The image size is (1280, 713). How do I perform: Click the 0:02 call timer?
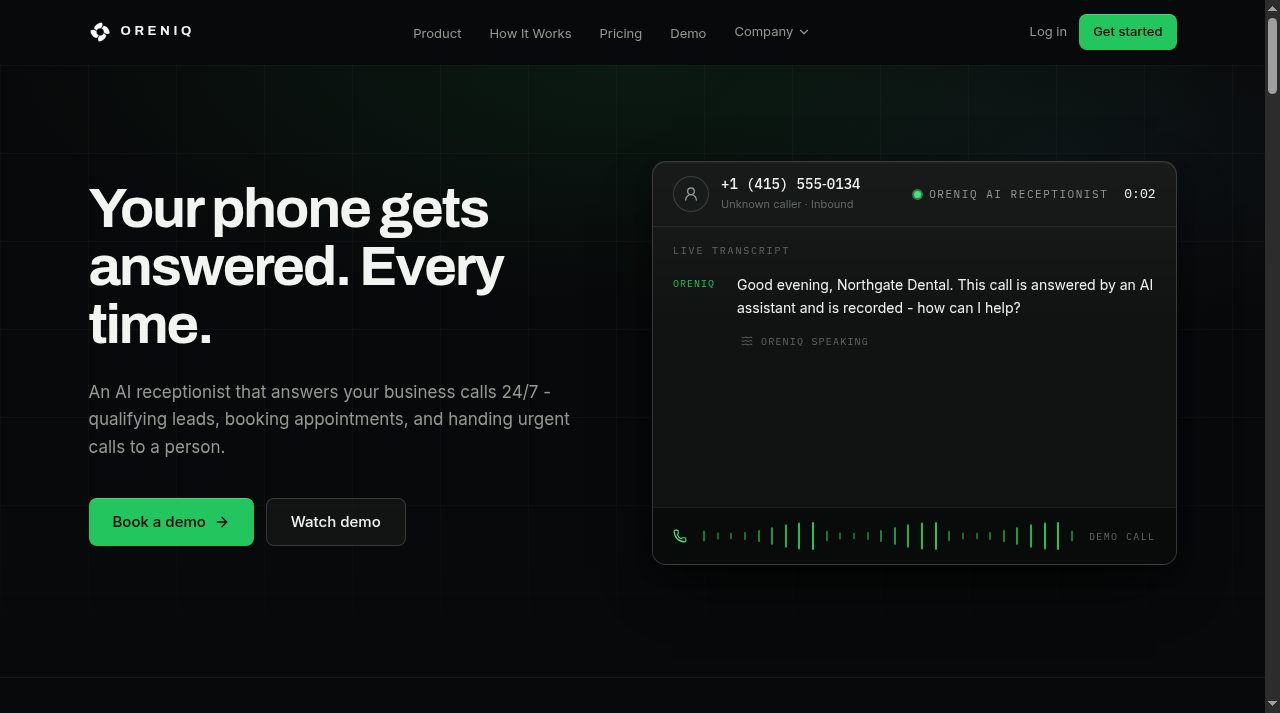[x=1140, y=194]
